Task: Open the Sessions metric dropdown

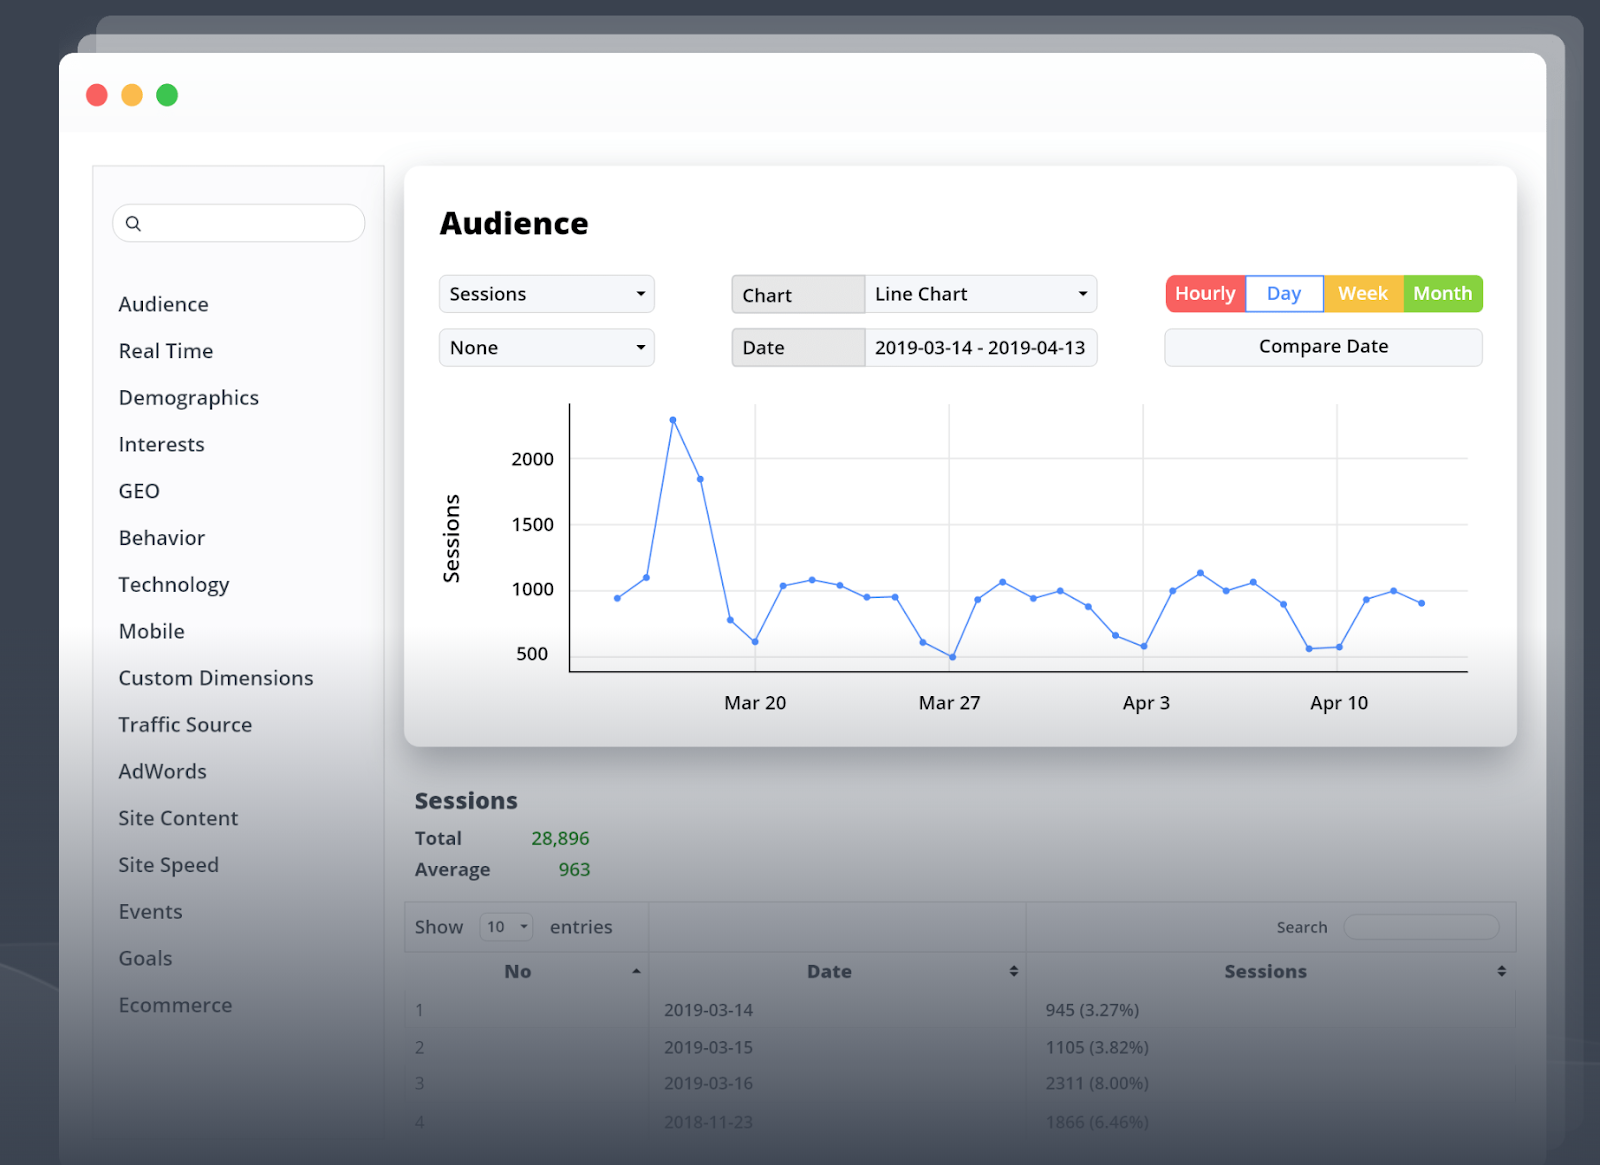Action: tap(547, 294)
